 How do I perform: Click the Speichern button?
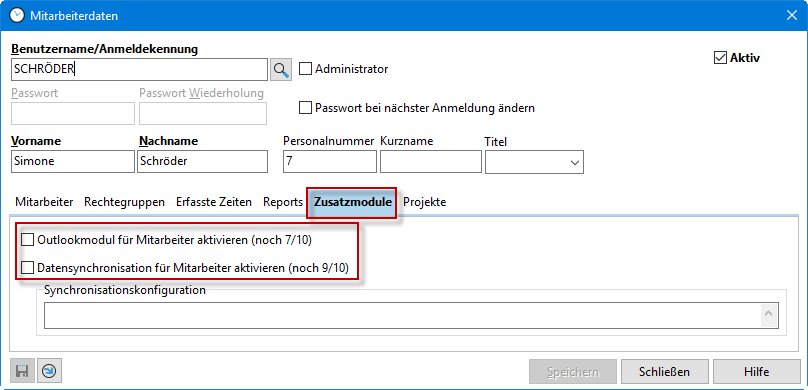[573, 371]
